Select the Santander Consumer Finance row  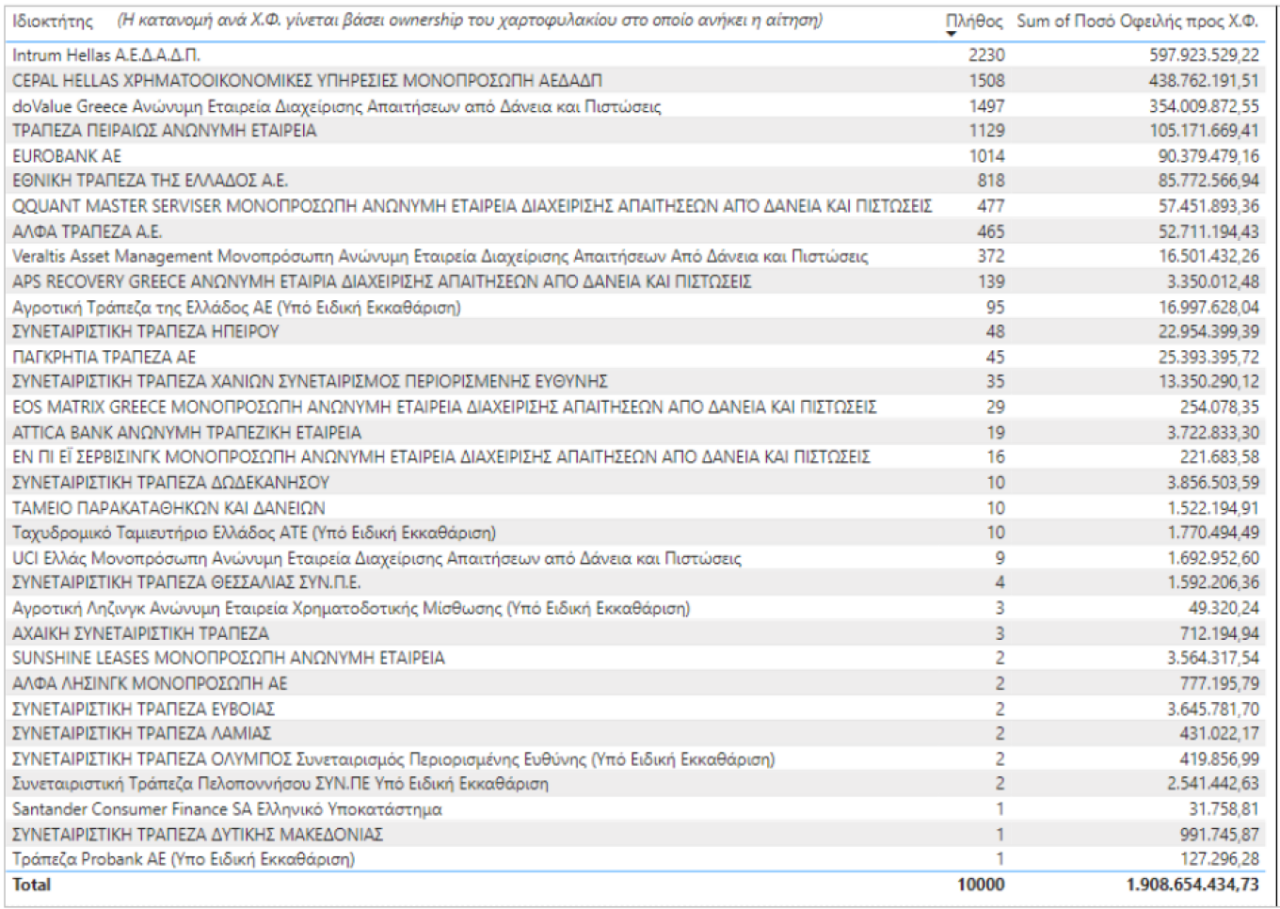(227, 809)
